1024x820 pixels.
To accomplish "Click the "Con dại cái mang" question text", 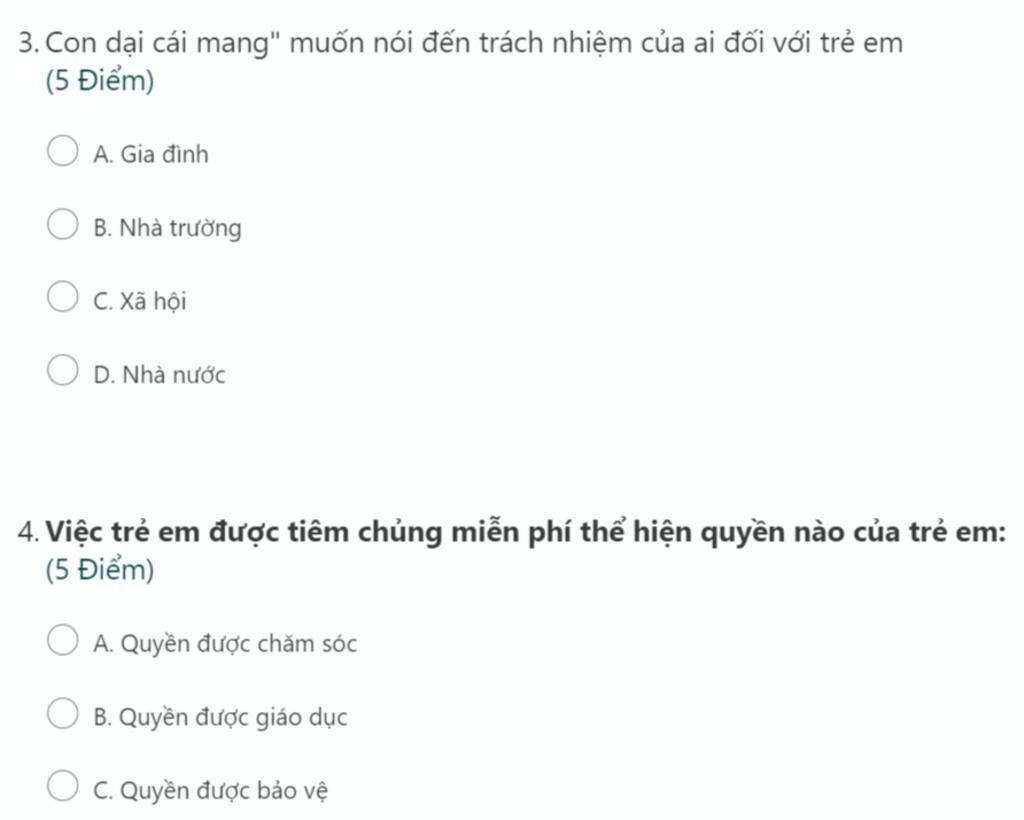I will click(x=474, y=43).
